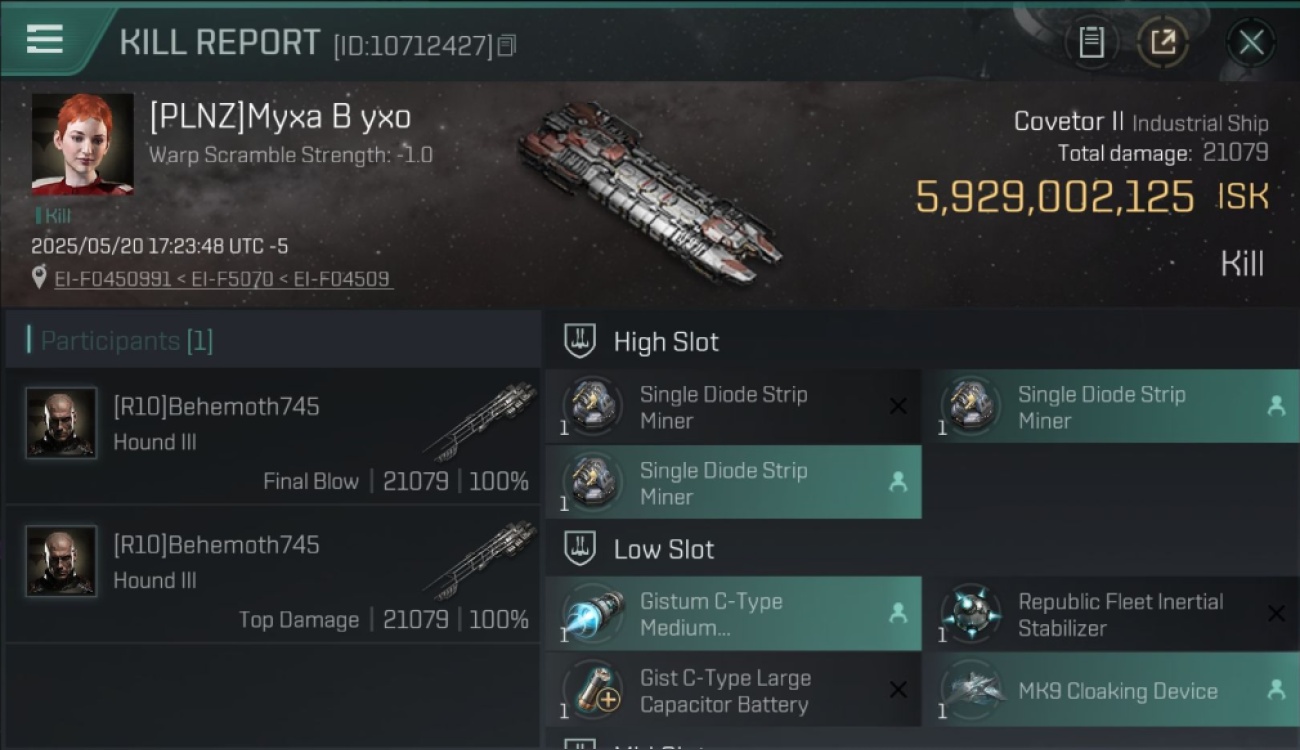This screenshot has width=1300, height=750.
Task: Open Behemoth745 Final Blow portrait
Action: point(61,423)
